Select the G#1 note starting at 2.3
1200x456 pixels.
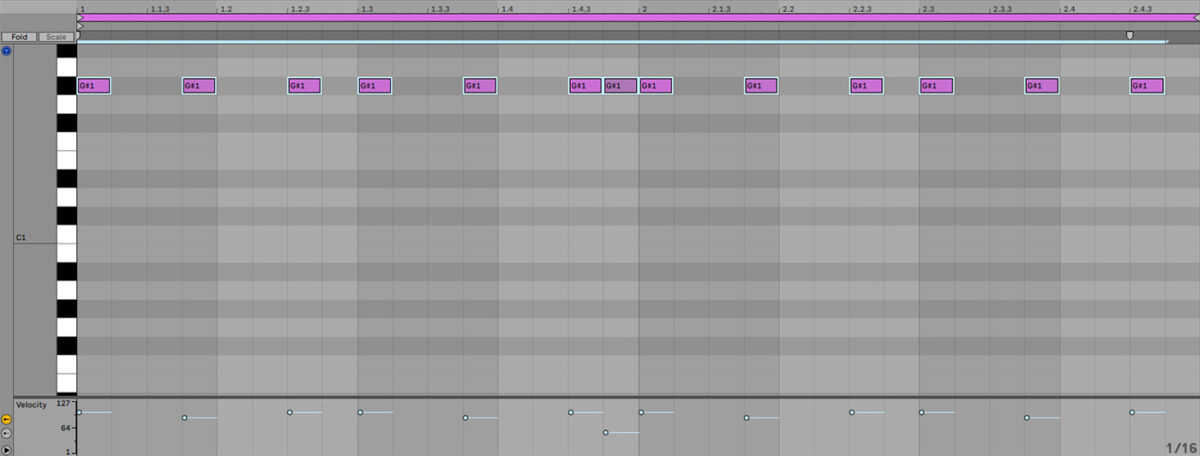coord(936,86)
